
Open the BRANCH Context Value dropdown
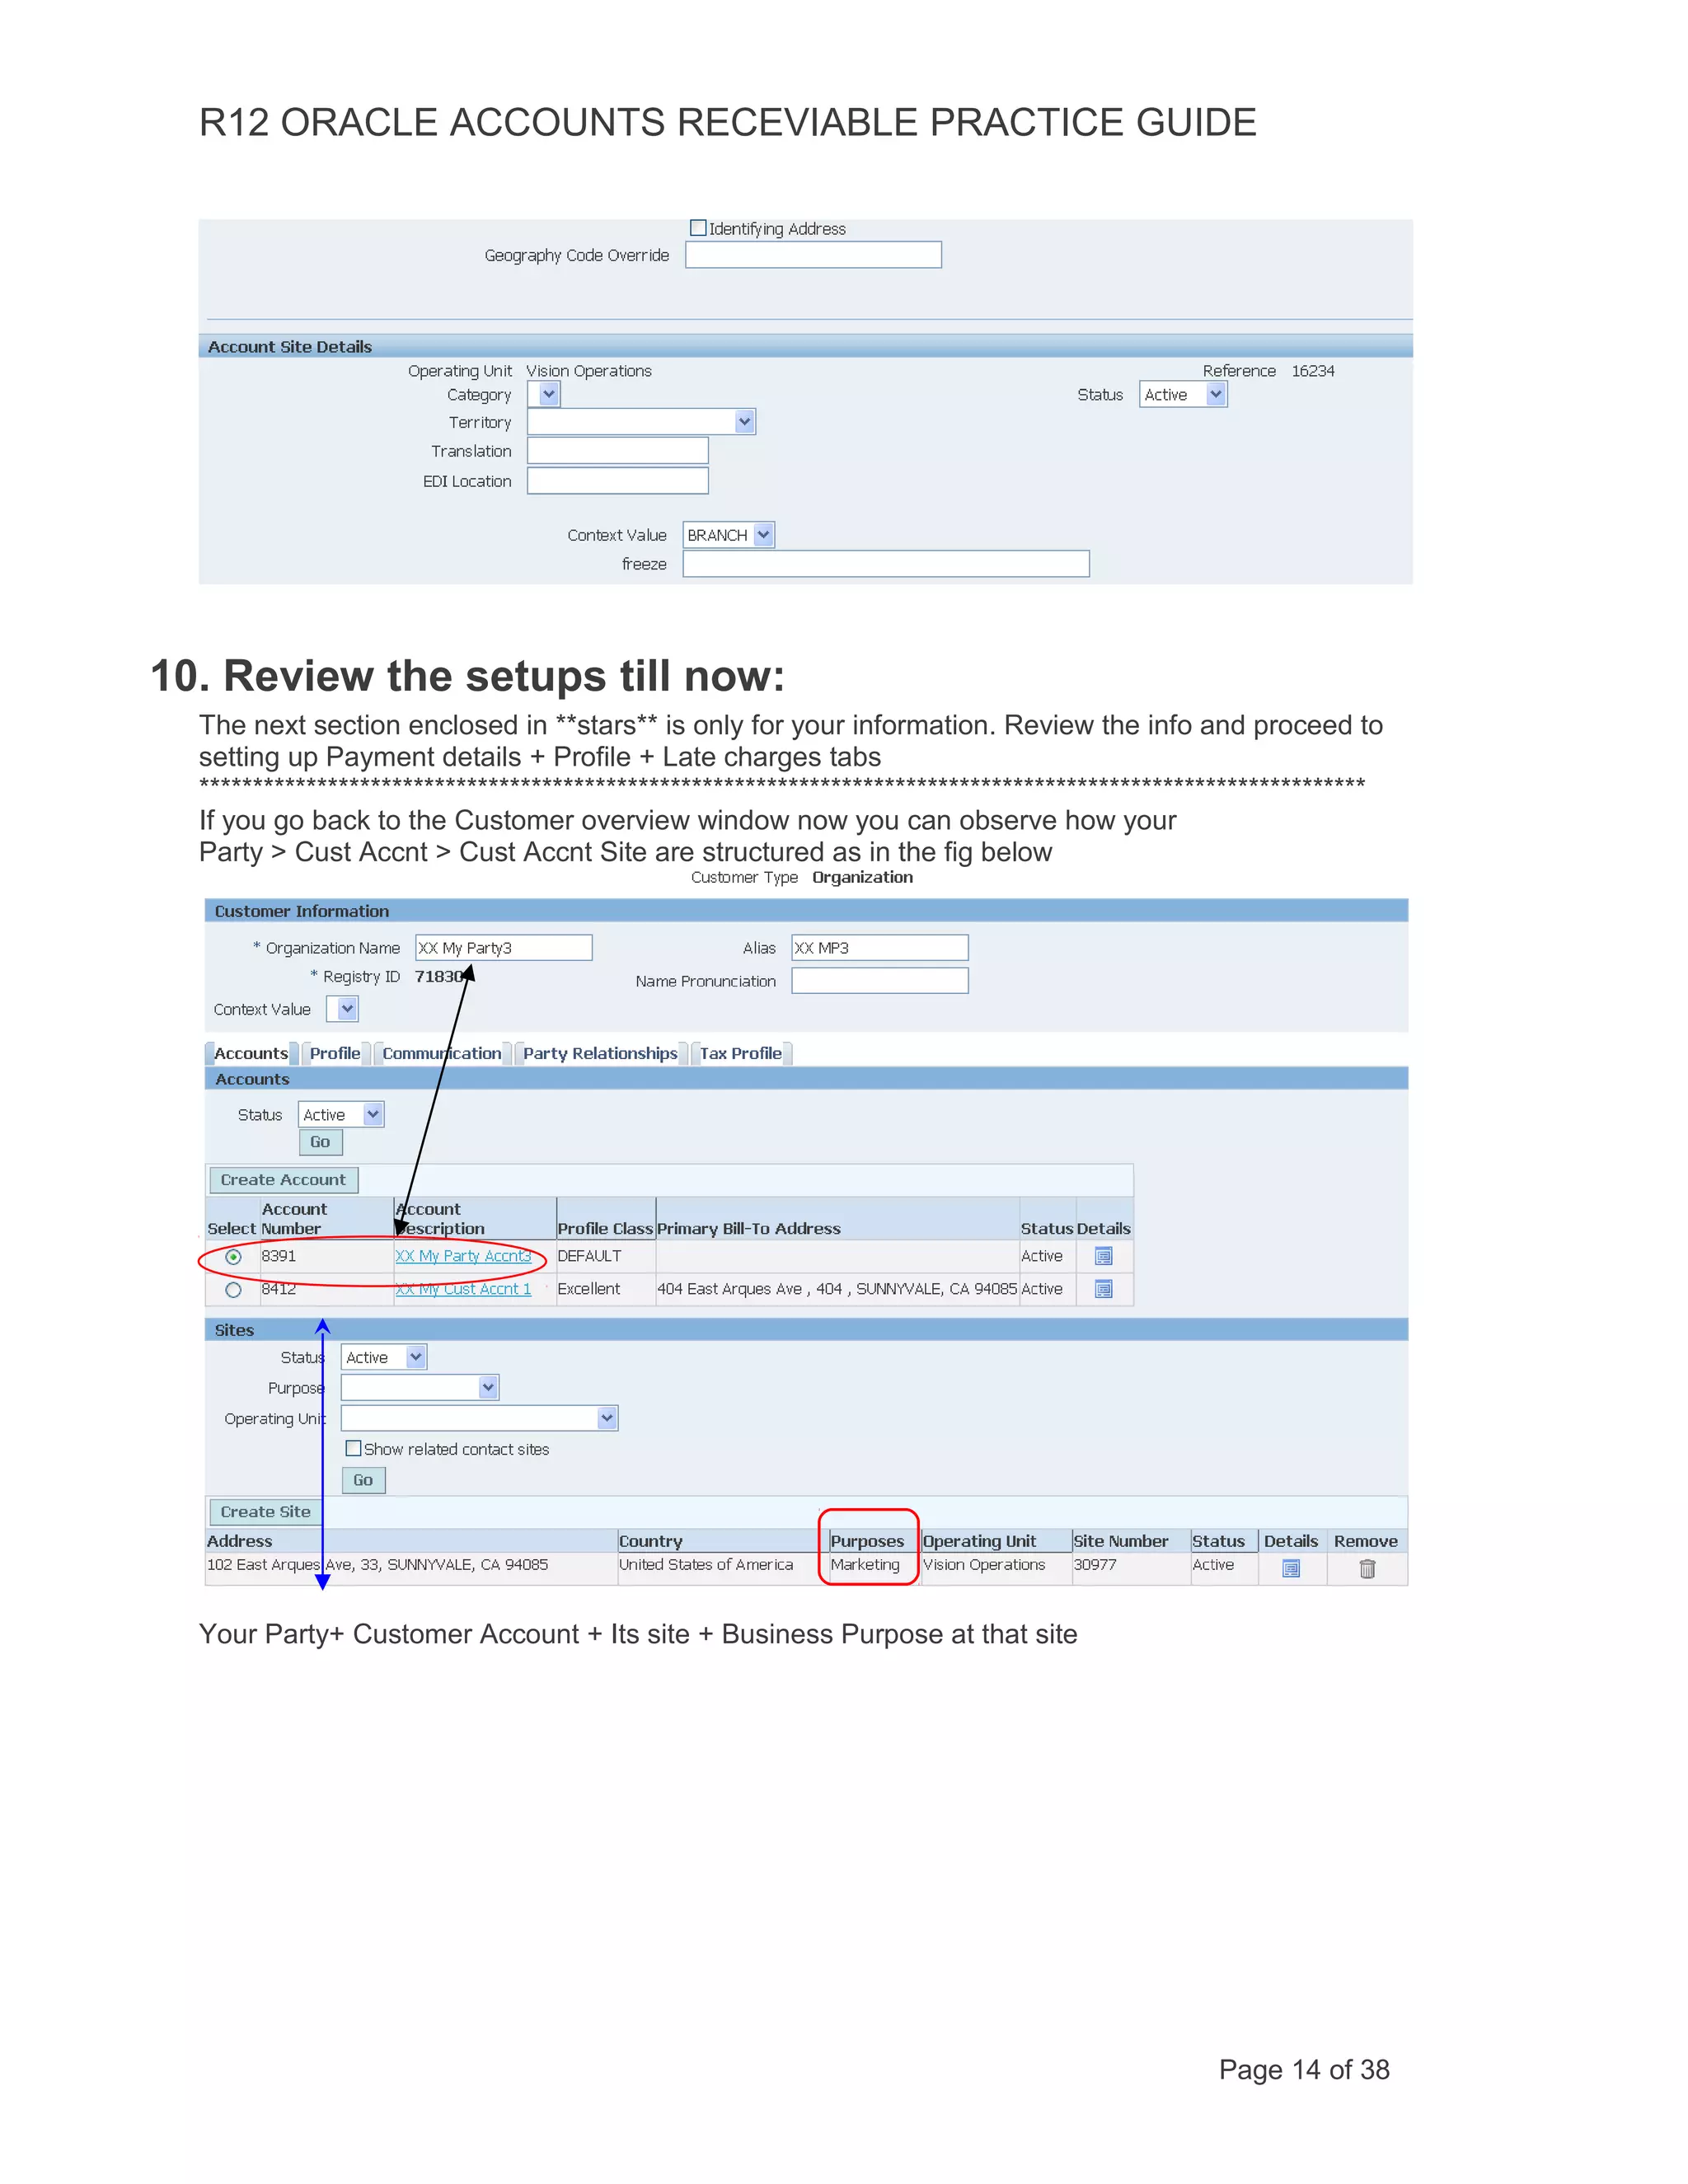(729, 535)
